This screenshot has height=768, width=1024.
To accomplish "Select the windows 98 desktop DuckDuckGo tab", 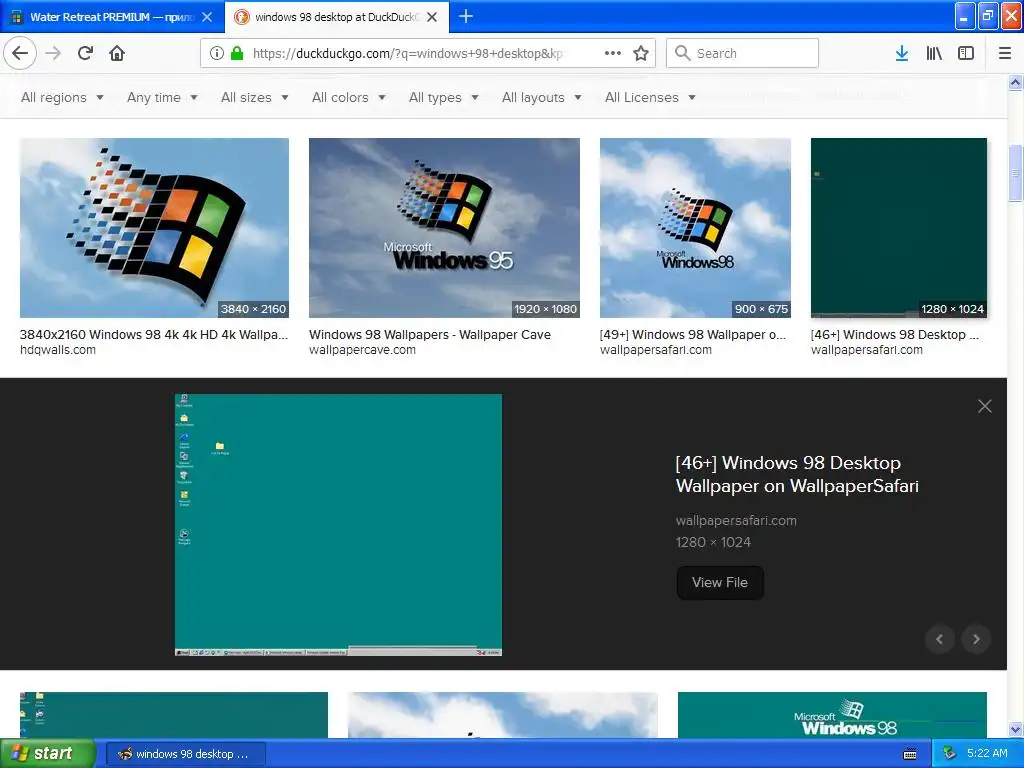I will 337,17.
